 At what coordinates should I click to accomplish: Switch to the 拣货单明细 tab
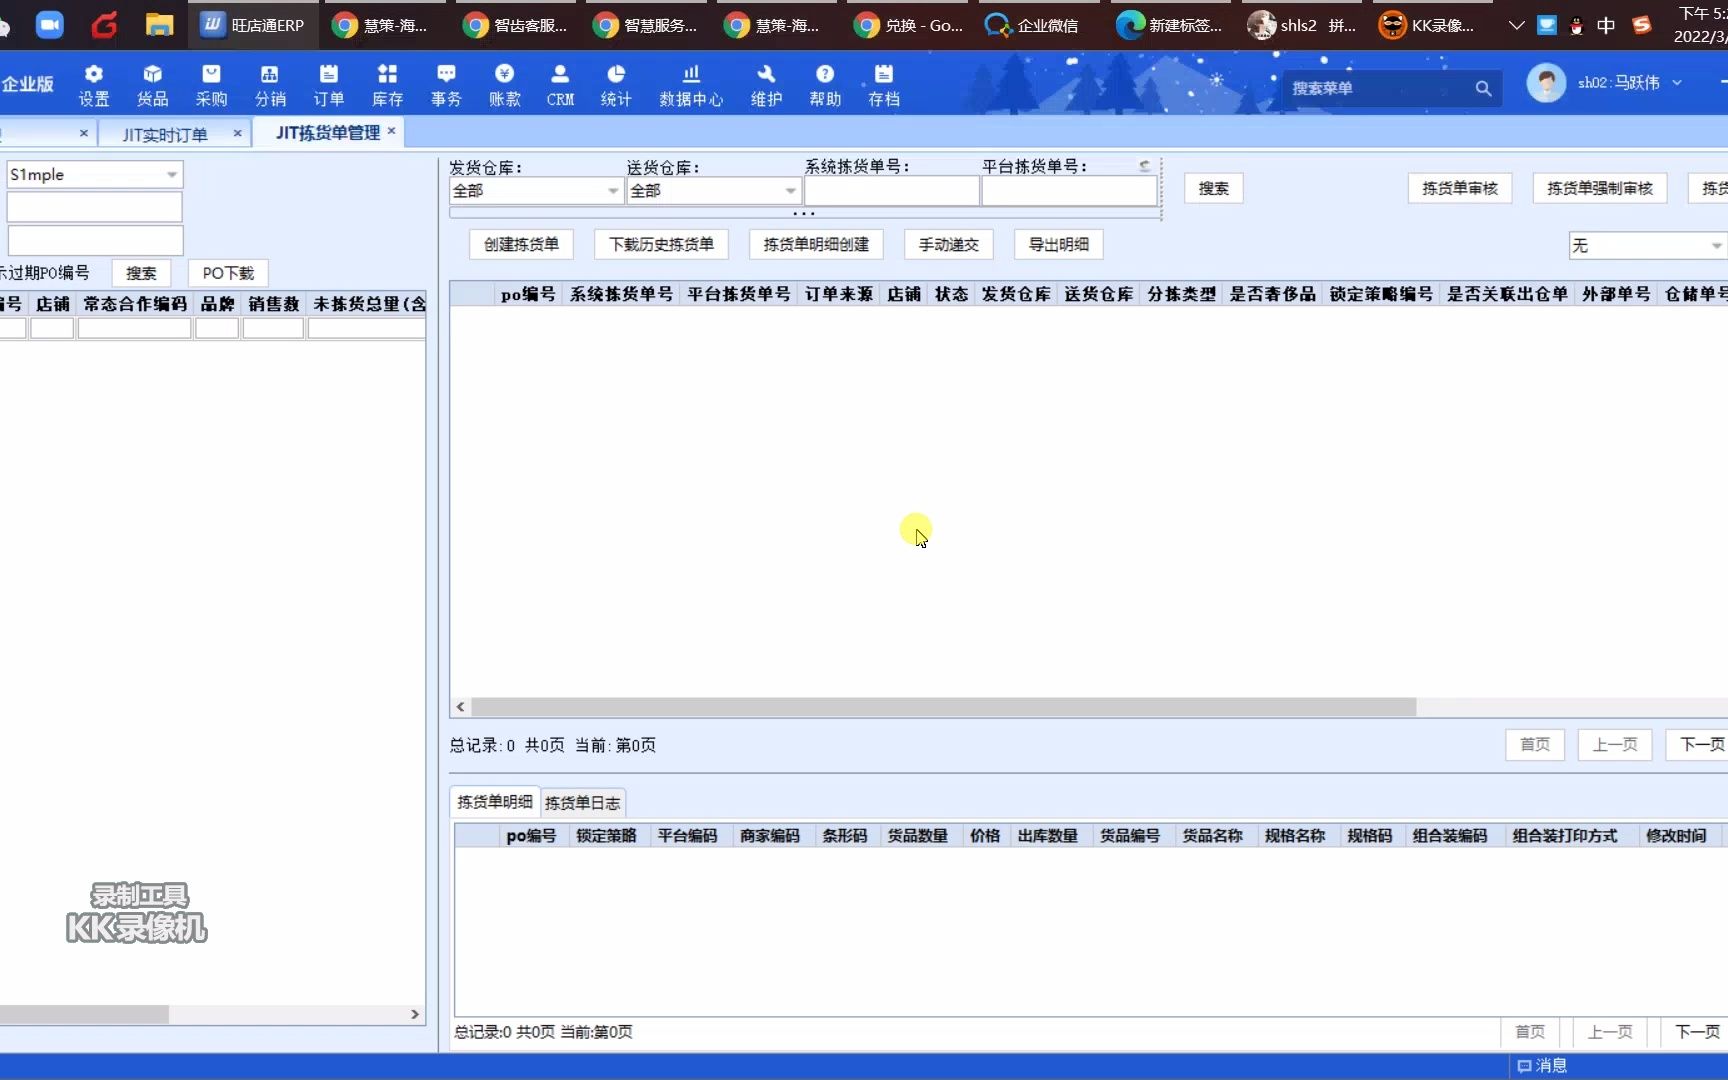click(495, 802)
